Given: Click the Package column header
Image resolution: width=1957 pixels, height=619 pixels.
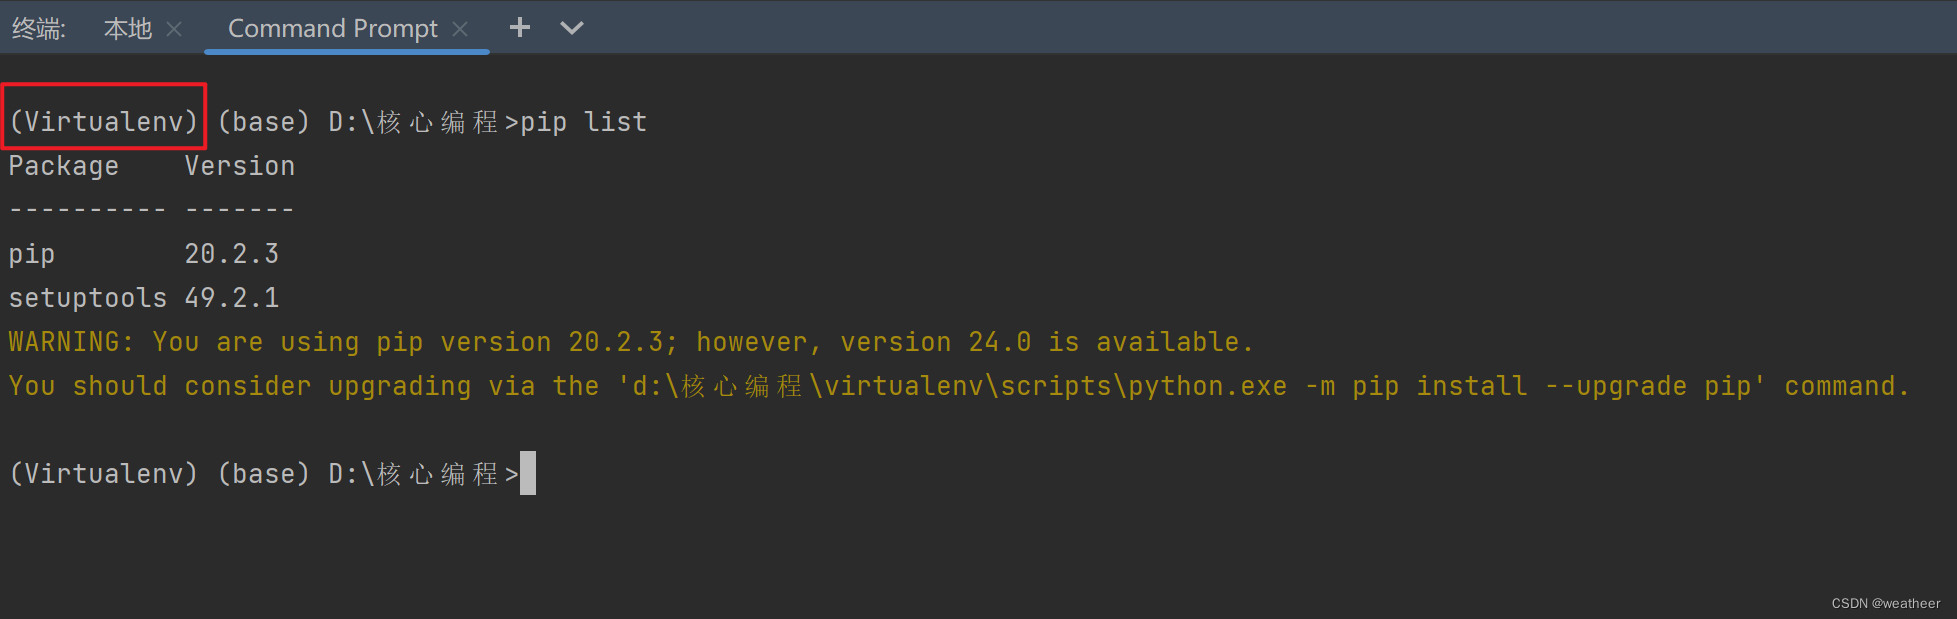Looking at the screenshot, I should [63, 165].
